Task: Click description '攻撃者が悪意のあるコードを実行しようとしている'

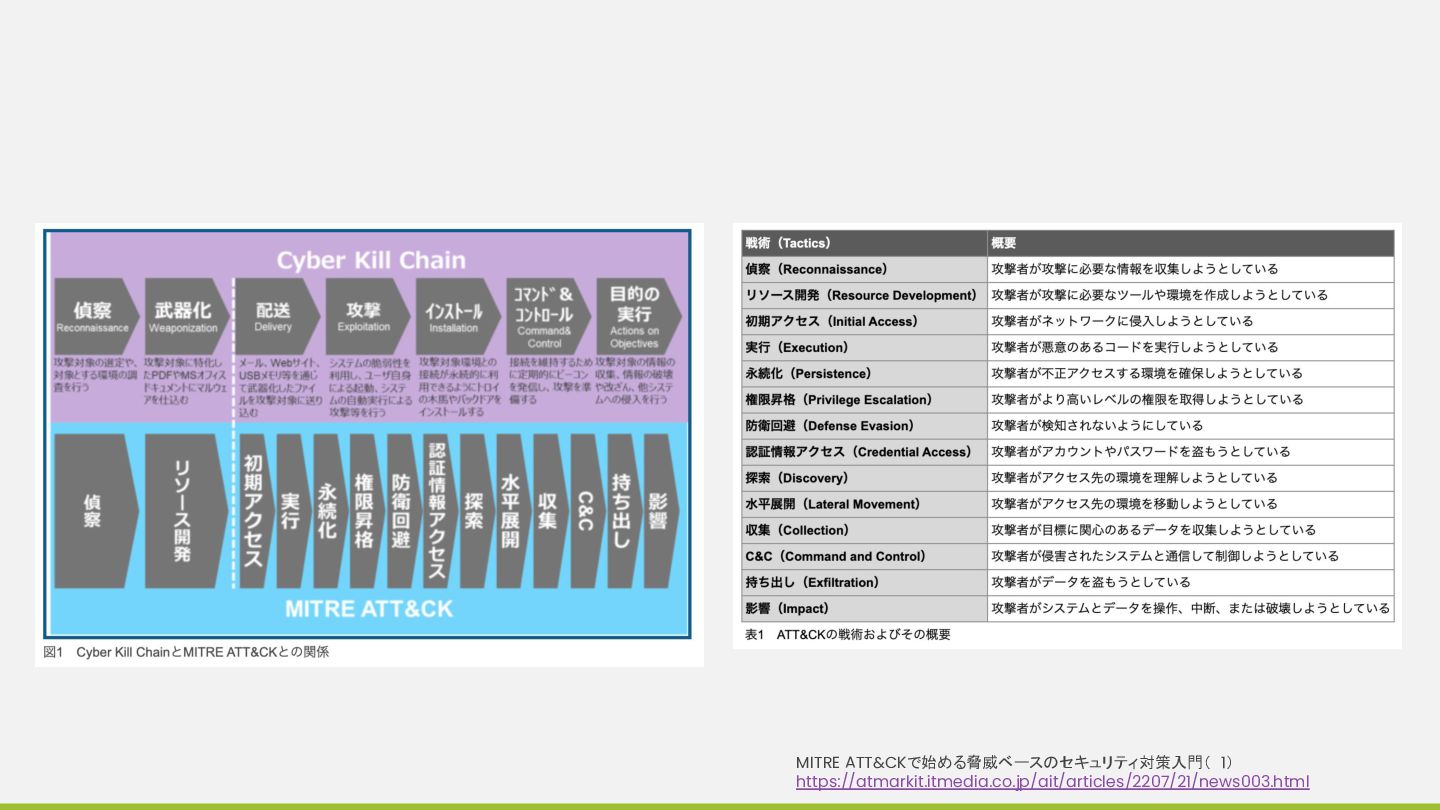Action: [x=1134, y=347]
